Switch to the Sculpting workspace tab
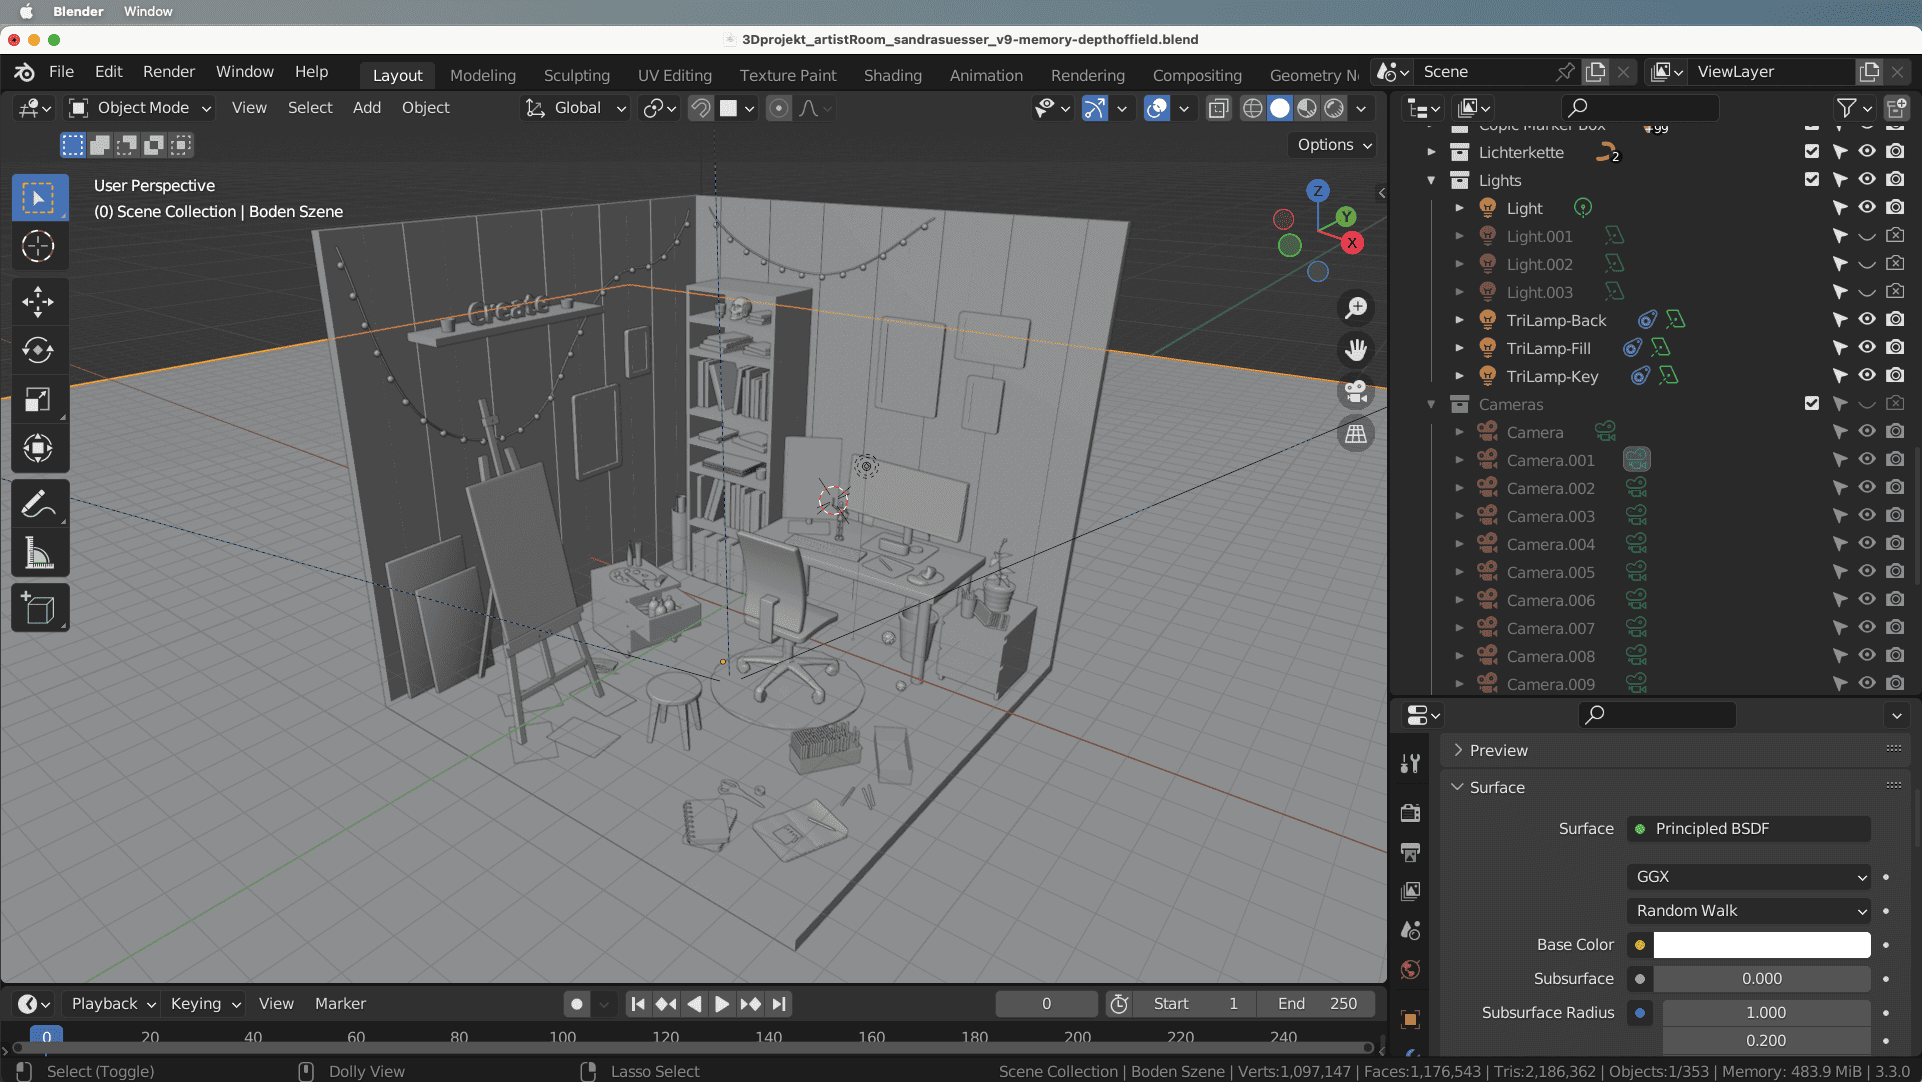The image size is (1922, 1082). point(576,75)
